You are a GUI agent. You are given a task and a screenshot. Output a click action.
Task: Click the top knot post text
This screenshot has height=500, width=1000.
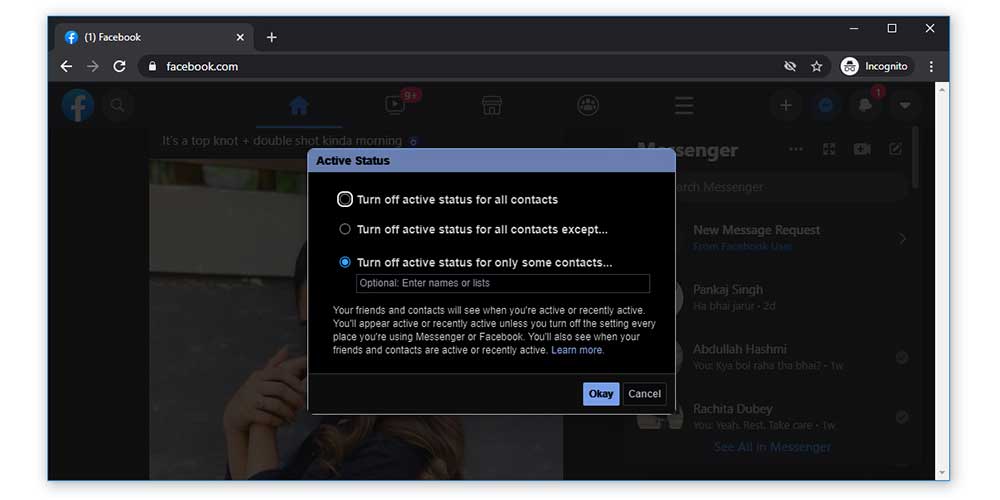(x=282, y=140)
